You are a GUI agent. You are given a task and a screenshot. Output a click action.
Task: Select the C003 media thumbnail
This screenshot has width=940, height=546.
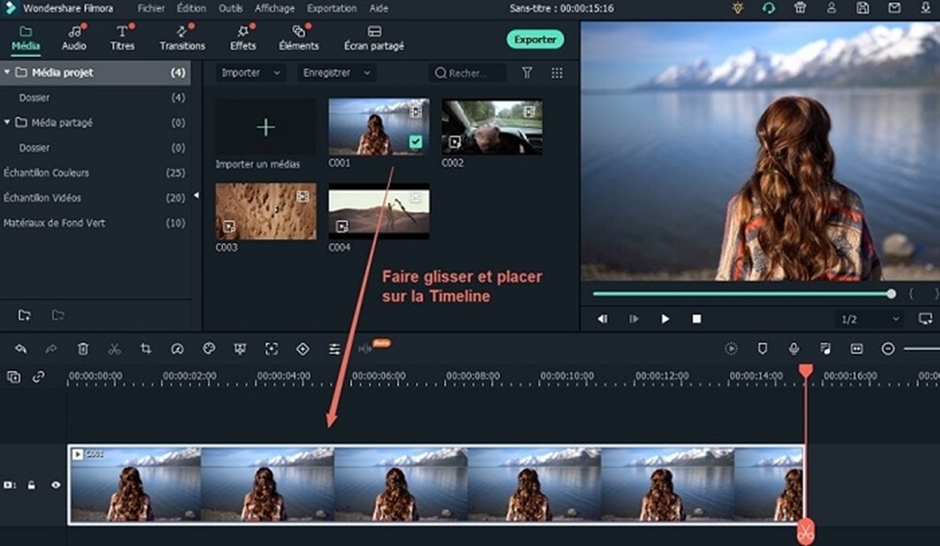tap(266, 211)
